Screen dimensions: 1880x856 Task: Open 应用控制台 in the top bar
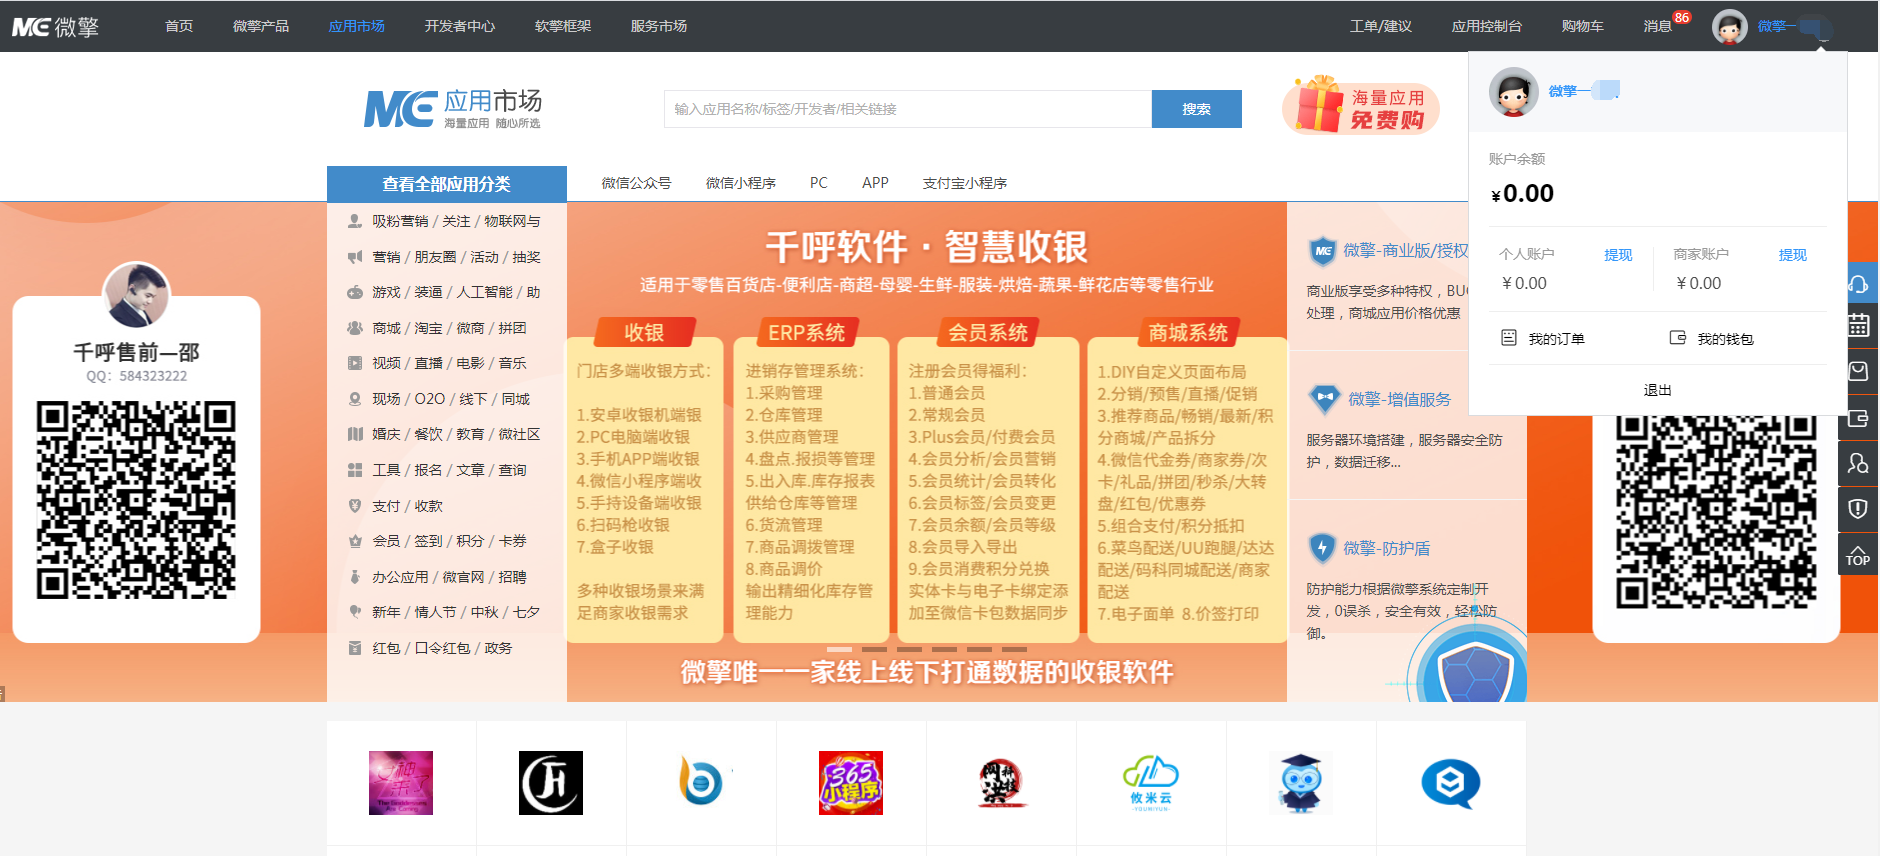coord(1487,26)
